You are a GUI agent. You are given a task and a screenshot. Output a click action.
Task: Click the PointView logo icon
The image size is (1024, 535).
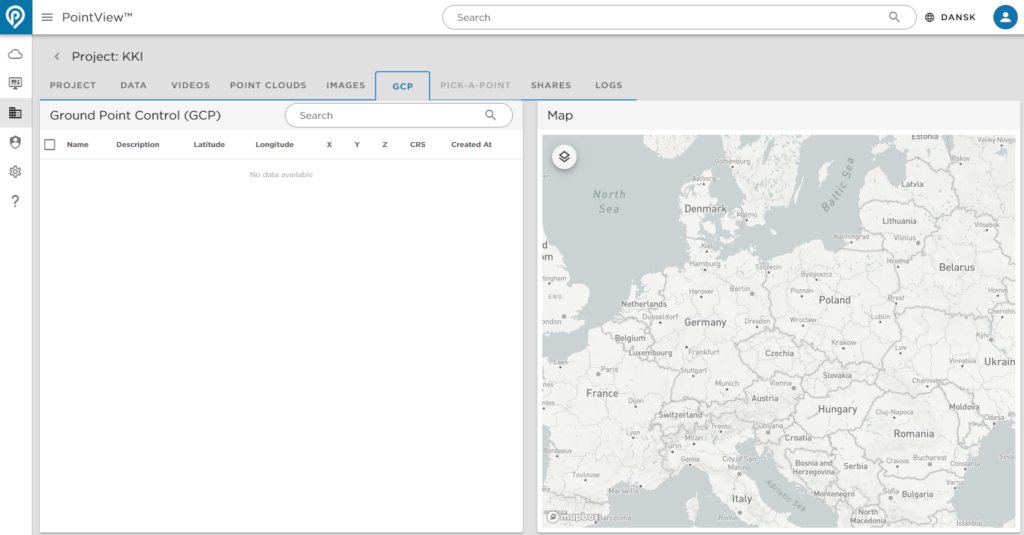[x=16, y=17]
